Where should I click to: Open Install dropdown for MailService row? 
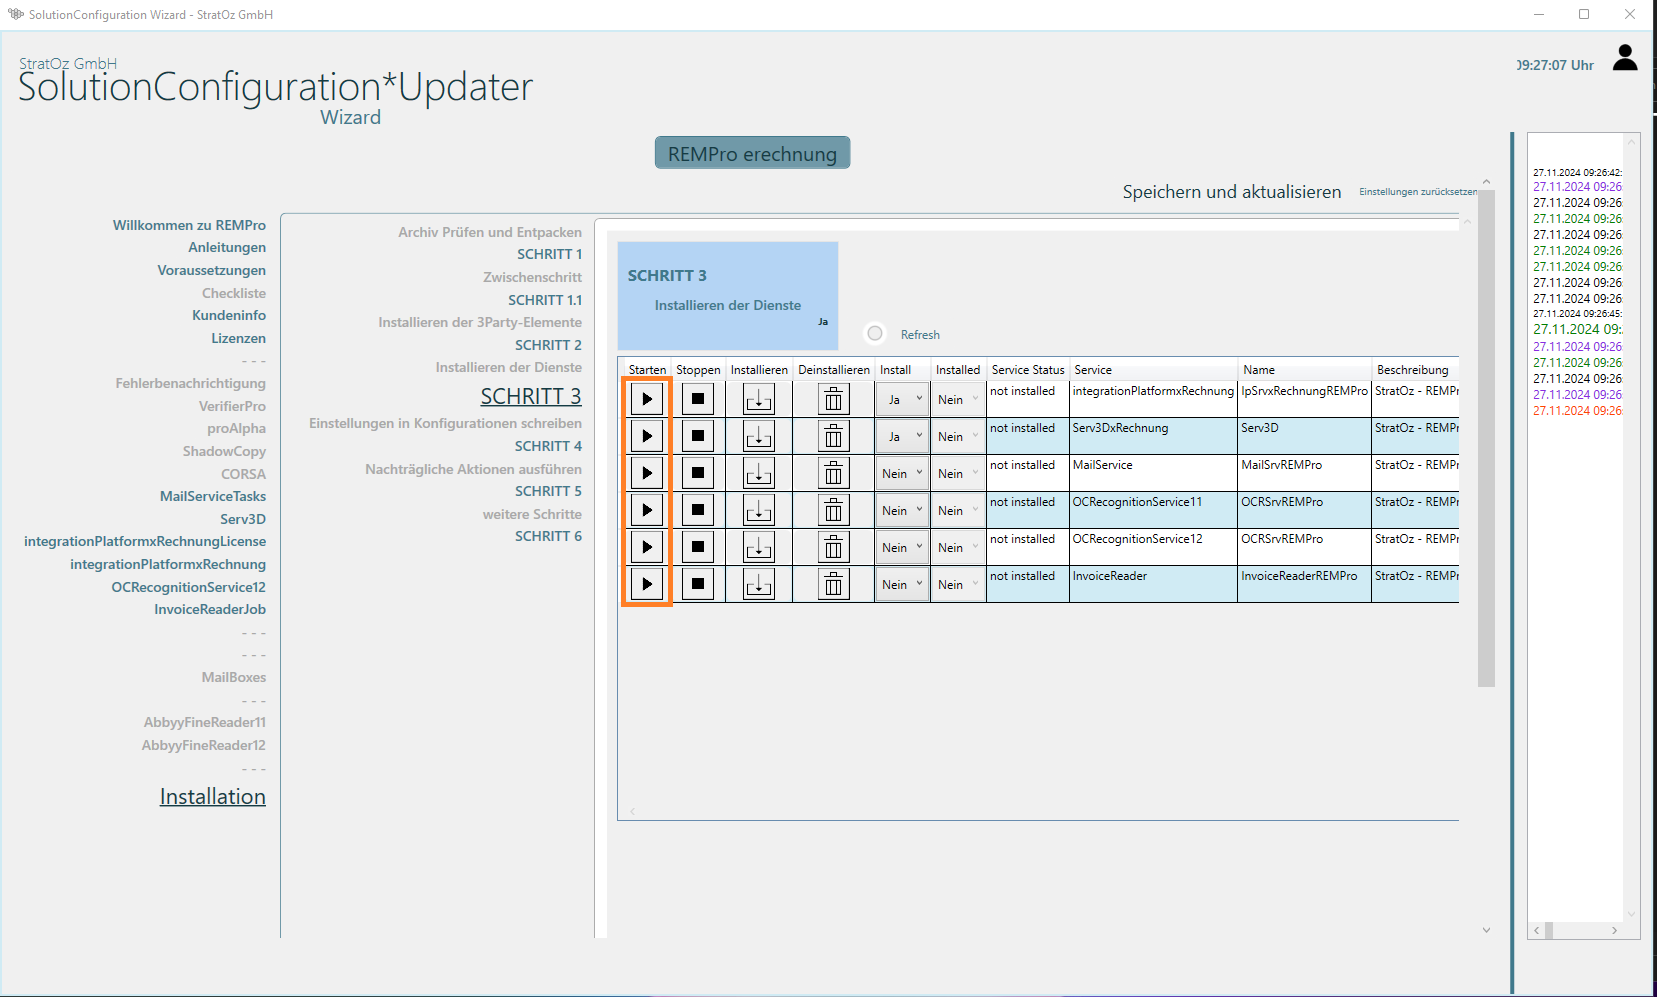902,473
